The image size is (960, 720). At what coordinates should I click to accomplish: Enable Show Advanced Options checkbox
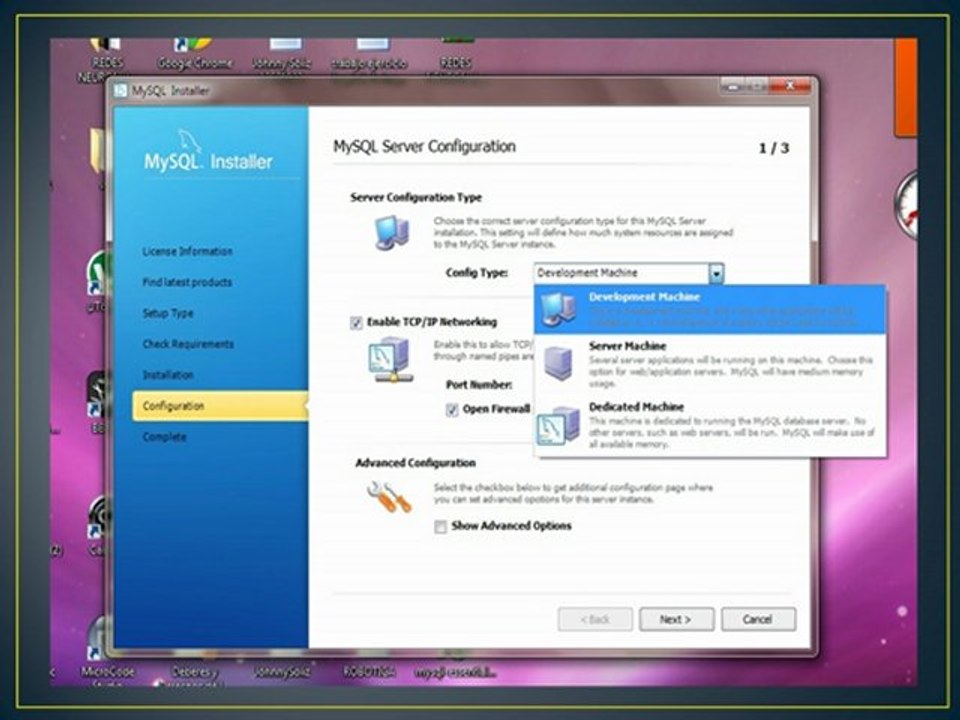point(440,527)
